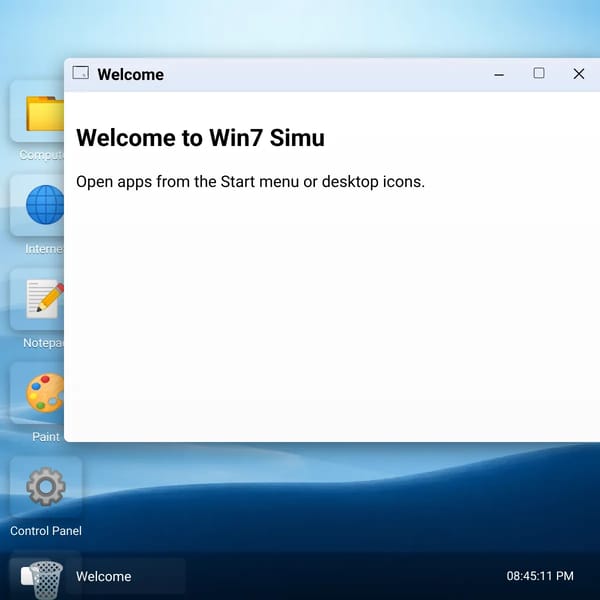
Task: Open the Notepad desktop icon
Action: pyautogui.click(x=37, y=300)
